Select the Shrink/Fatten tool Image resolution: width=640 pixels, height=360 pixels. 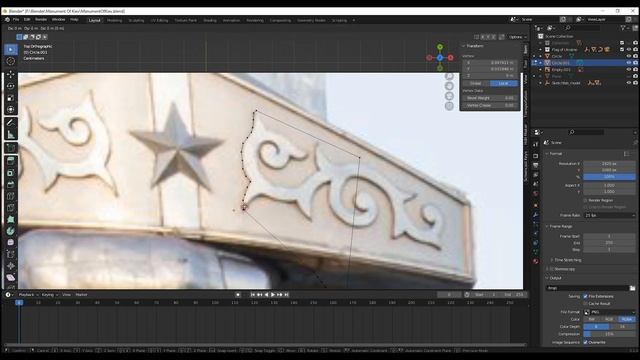point(11,266)
